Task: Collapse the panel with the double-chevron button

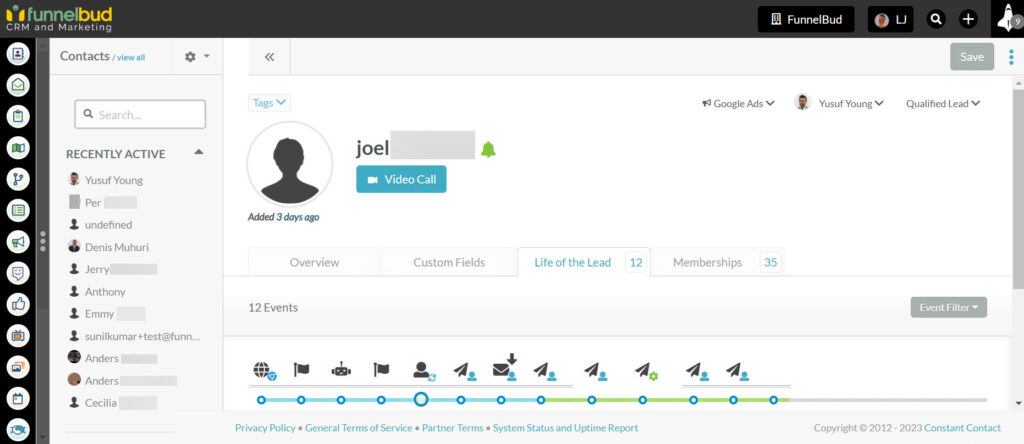Action: point(269,57)
